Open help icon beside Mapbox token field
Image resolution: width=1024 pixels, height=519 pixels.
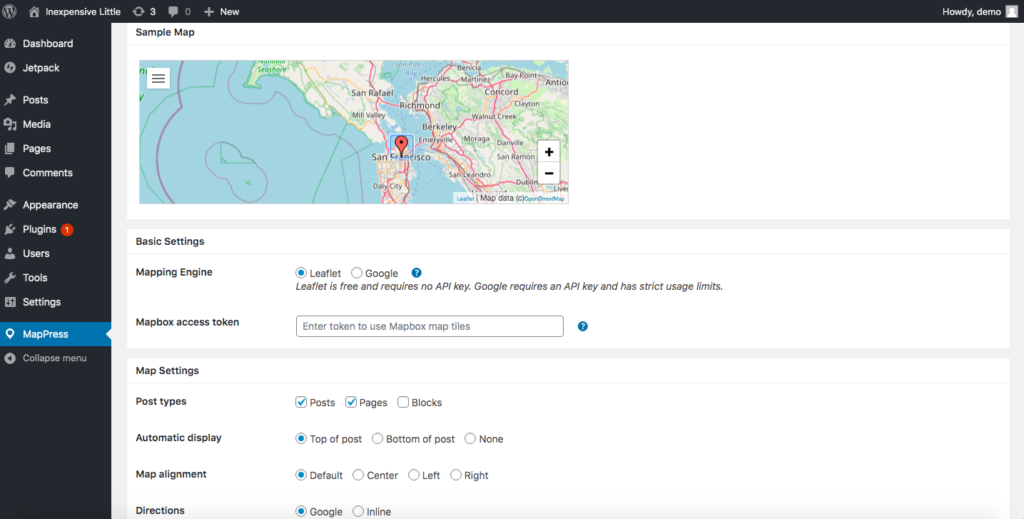click(583, 326)
